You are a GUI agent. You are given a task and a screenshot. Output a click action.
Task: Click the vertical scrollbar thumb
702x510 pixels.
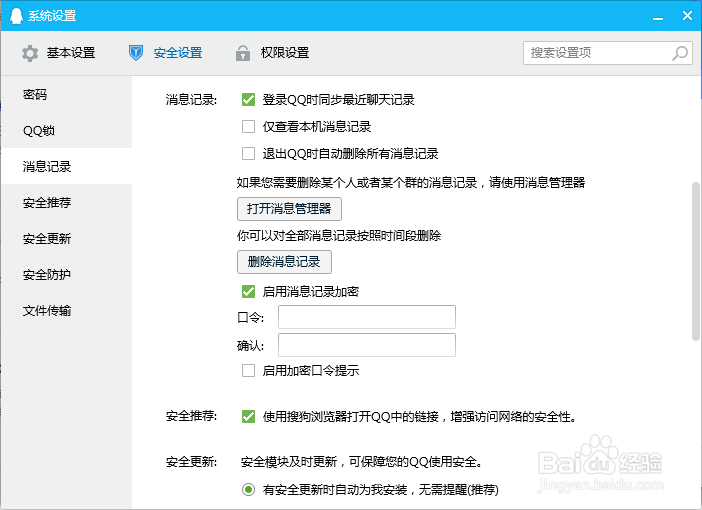coord(696,261)
